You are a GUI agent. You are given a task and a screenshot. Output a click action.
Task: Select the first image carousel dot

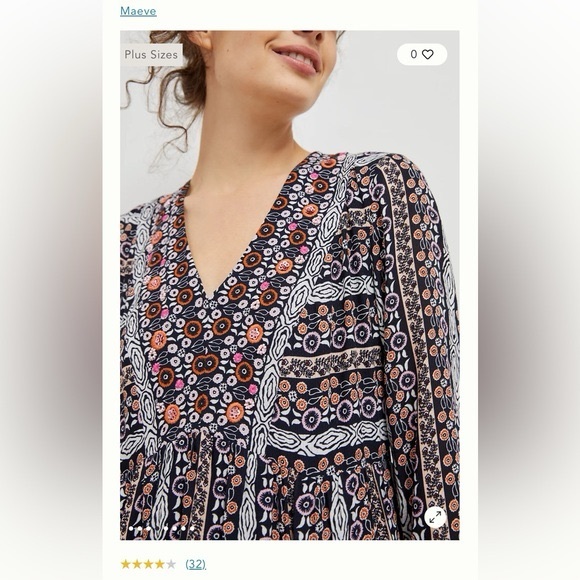tap(131, 529)
